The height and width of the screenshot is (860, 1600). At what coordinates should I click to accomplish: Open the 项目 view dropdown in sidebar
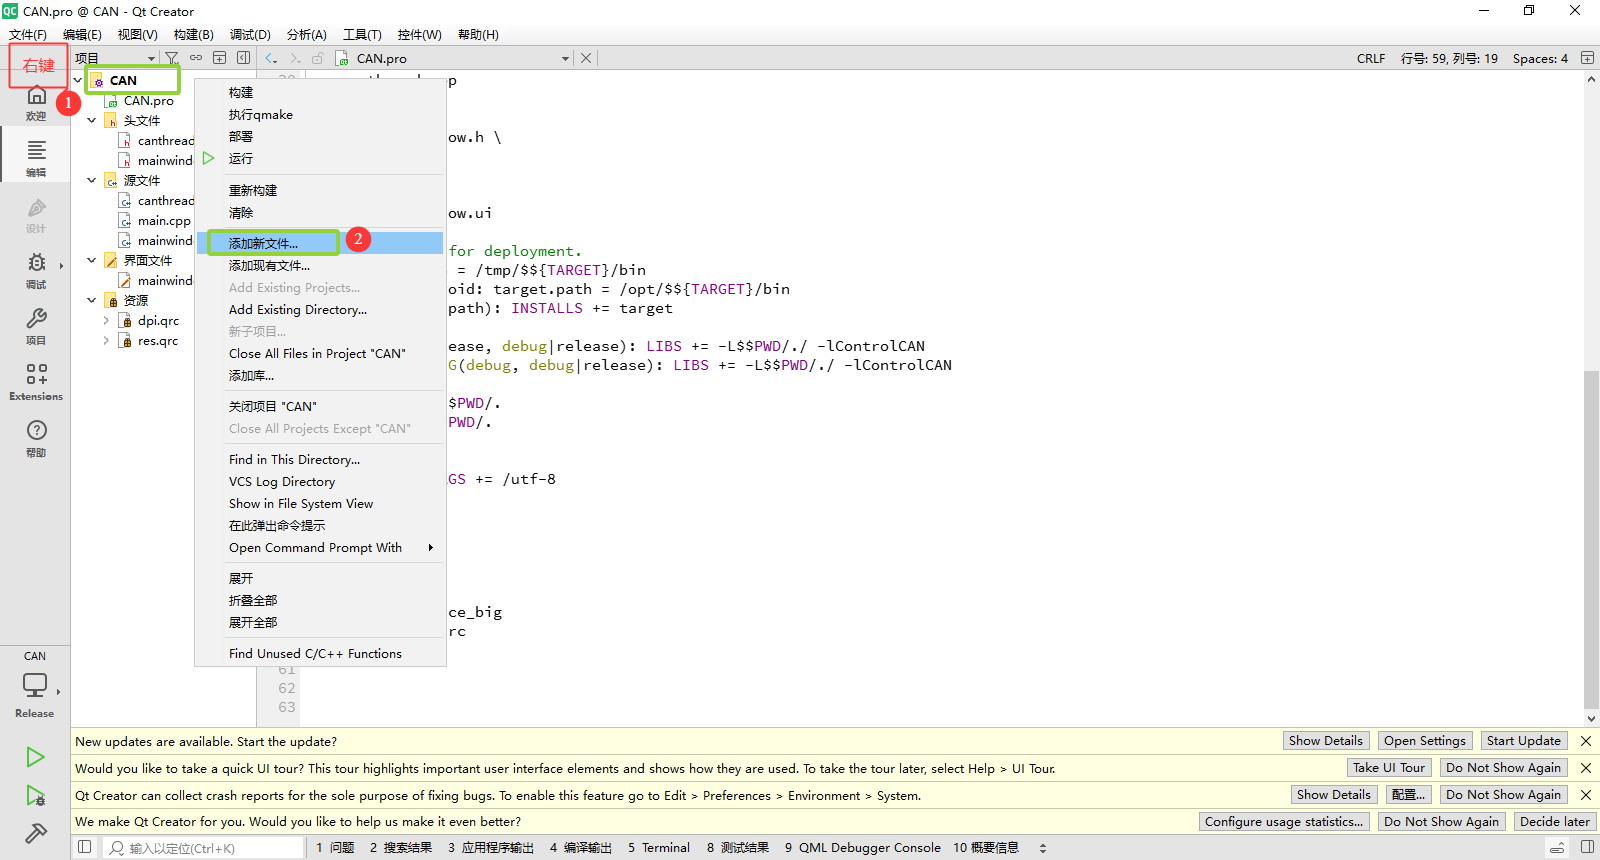pos(116,58)
